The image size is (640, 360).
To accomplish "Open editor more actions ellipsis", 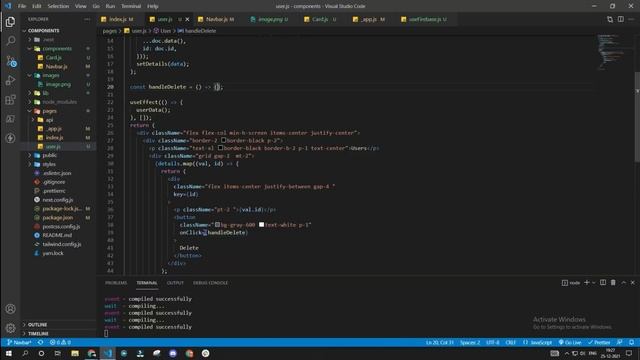I will click(x=631, y=19).
